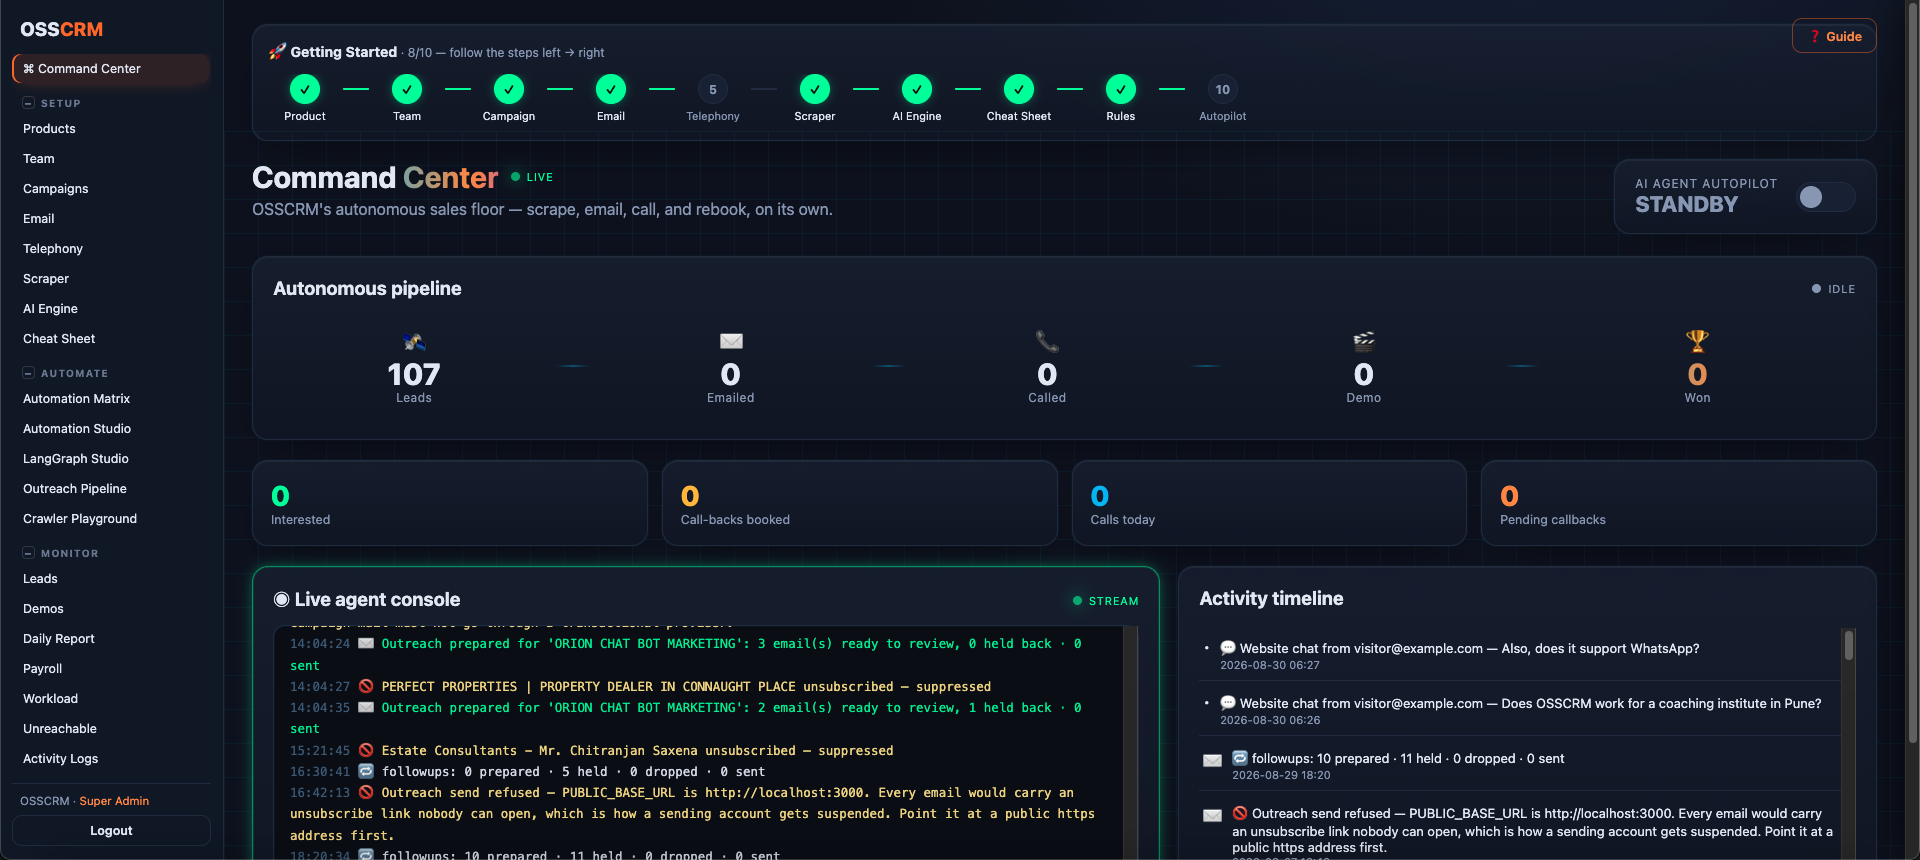Select Payroll in the sidebar
This screenshot has height=860, width=1920.
coord(111,669)
